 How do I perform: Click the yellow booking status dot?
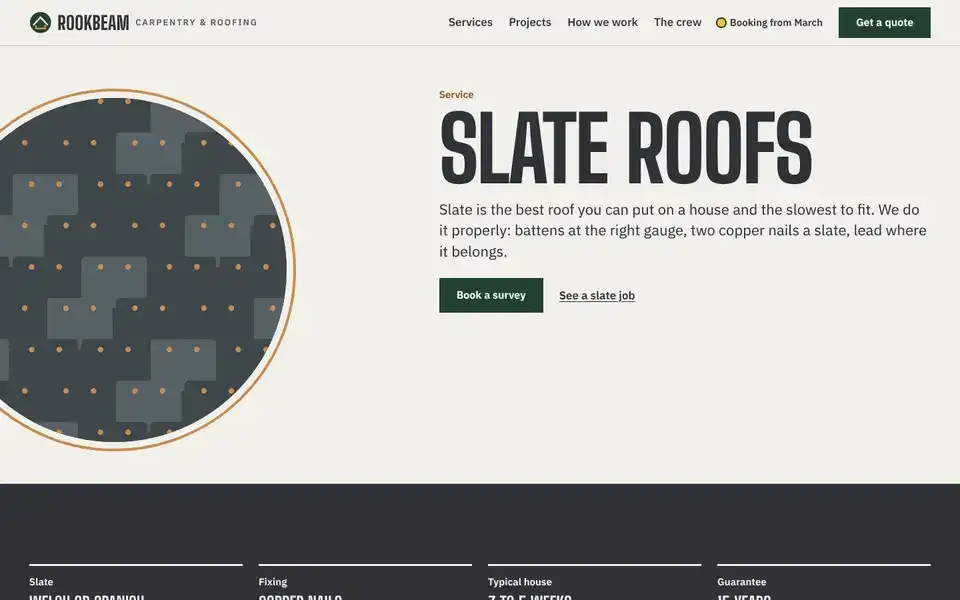721,23
